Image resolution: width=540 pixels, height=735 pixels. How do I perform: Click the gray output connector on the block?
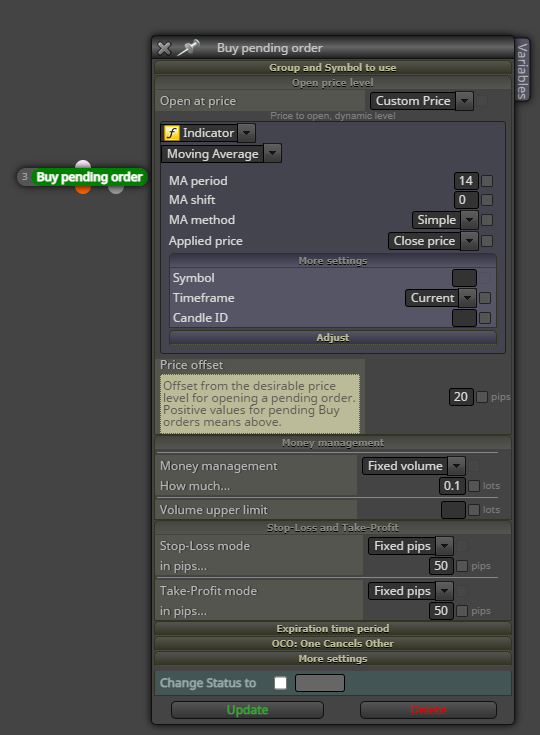coord(116,189)
